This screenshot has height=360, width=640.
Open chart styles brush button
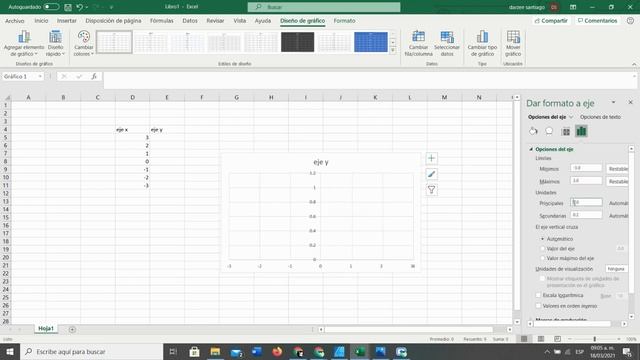[x=431, y=174]
